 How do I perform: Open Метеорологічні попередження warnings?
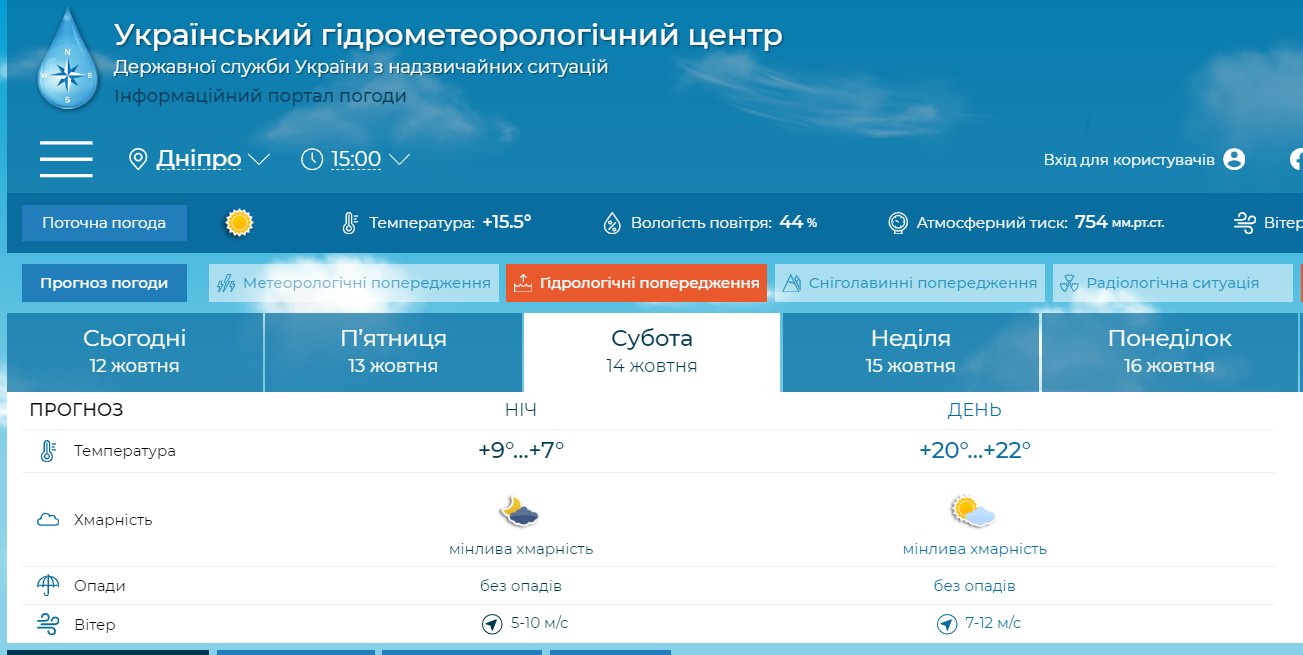354,283
